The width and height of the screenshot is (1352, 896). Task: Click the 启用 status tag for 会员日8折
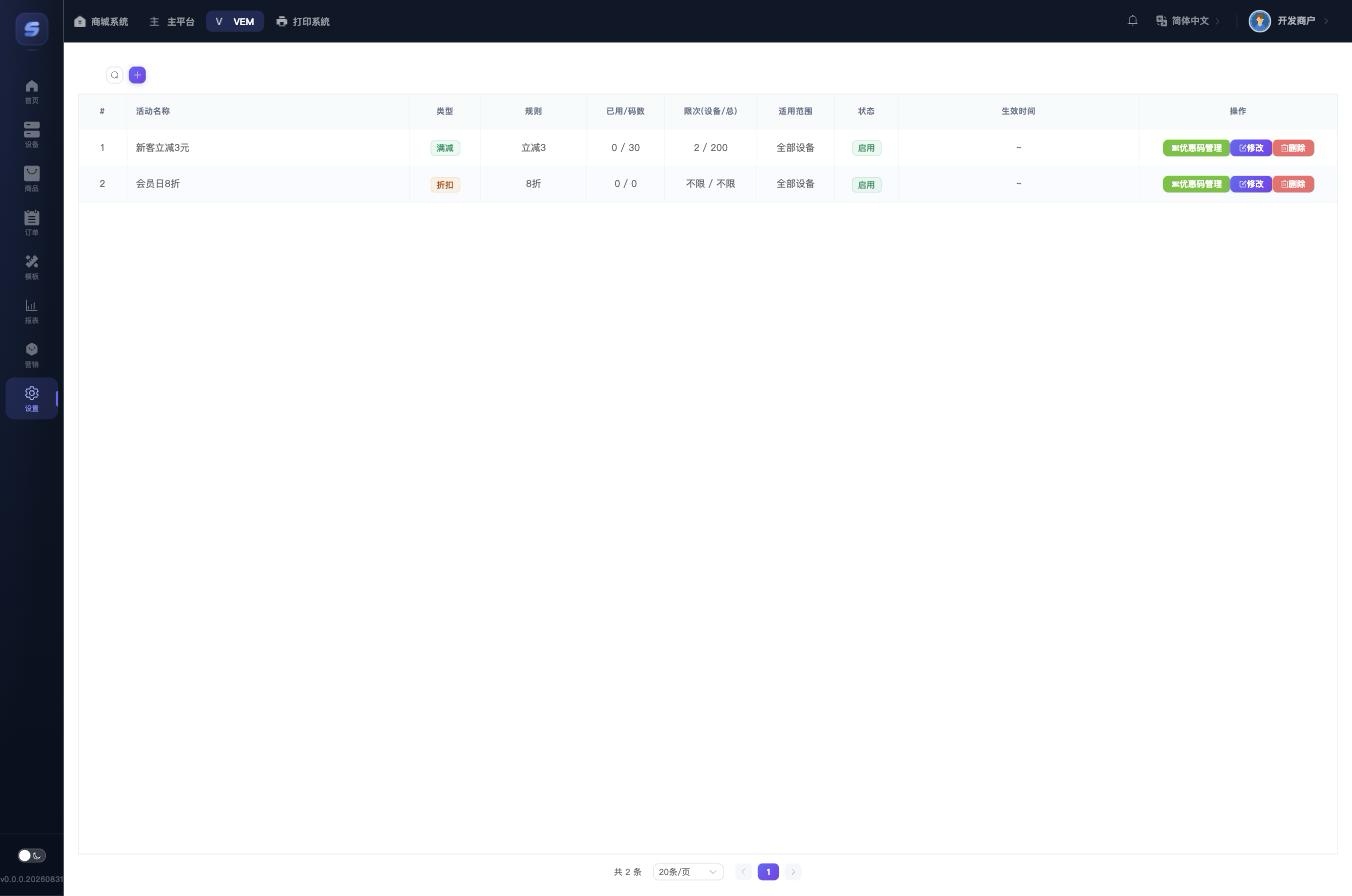pyautogui.click(x=866, y=184)
